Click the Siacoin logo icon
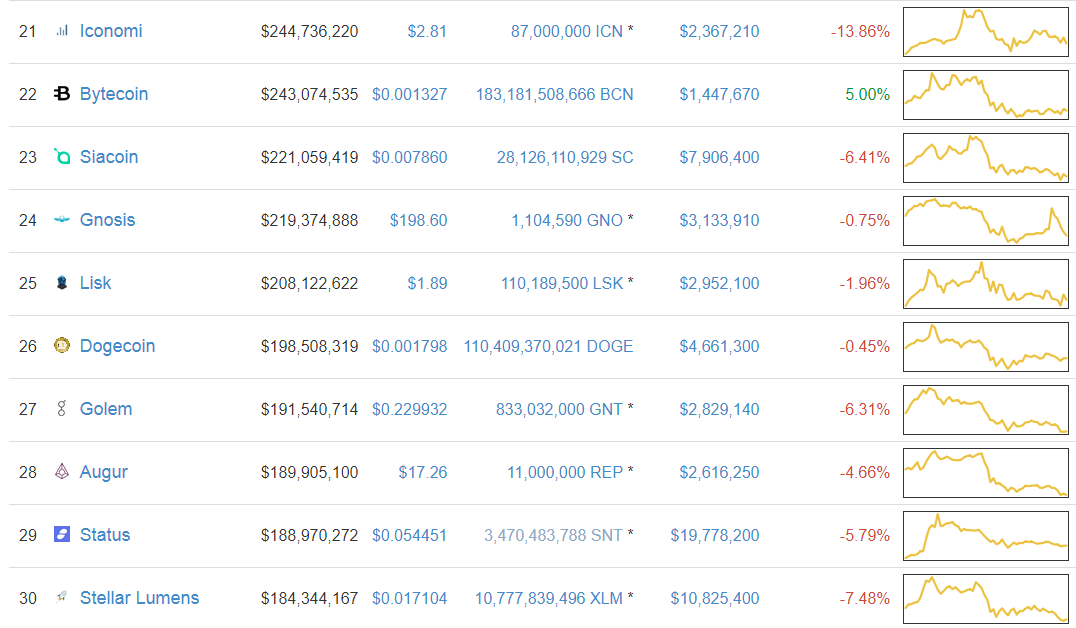The width and height of the screenshot is (1076, 628). point(62,157)
